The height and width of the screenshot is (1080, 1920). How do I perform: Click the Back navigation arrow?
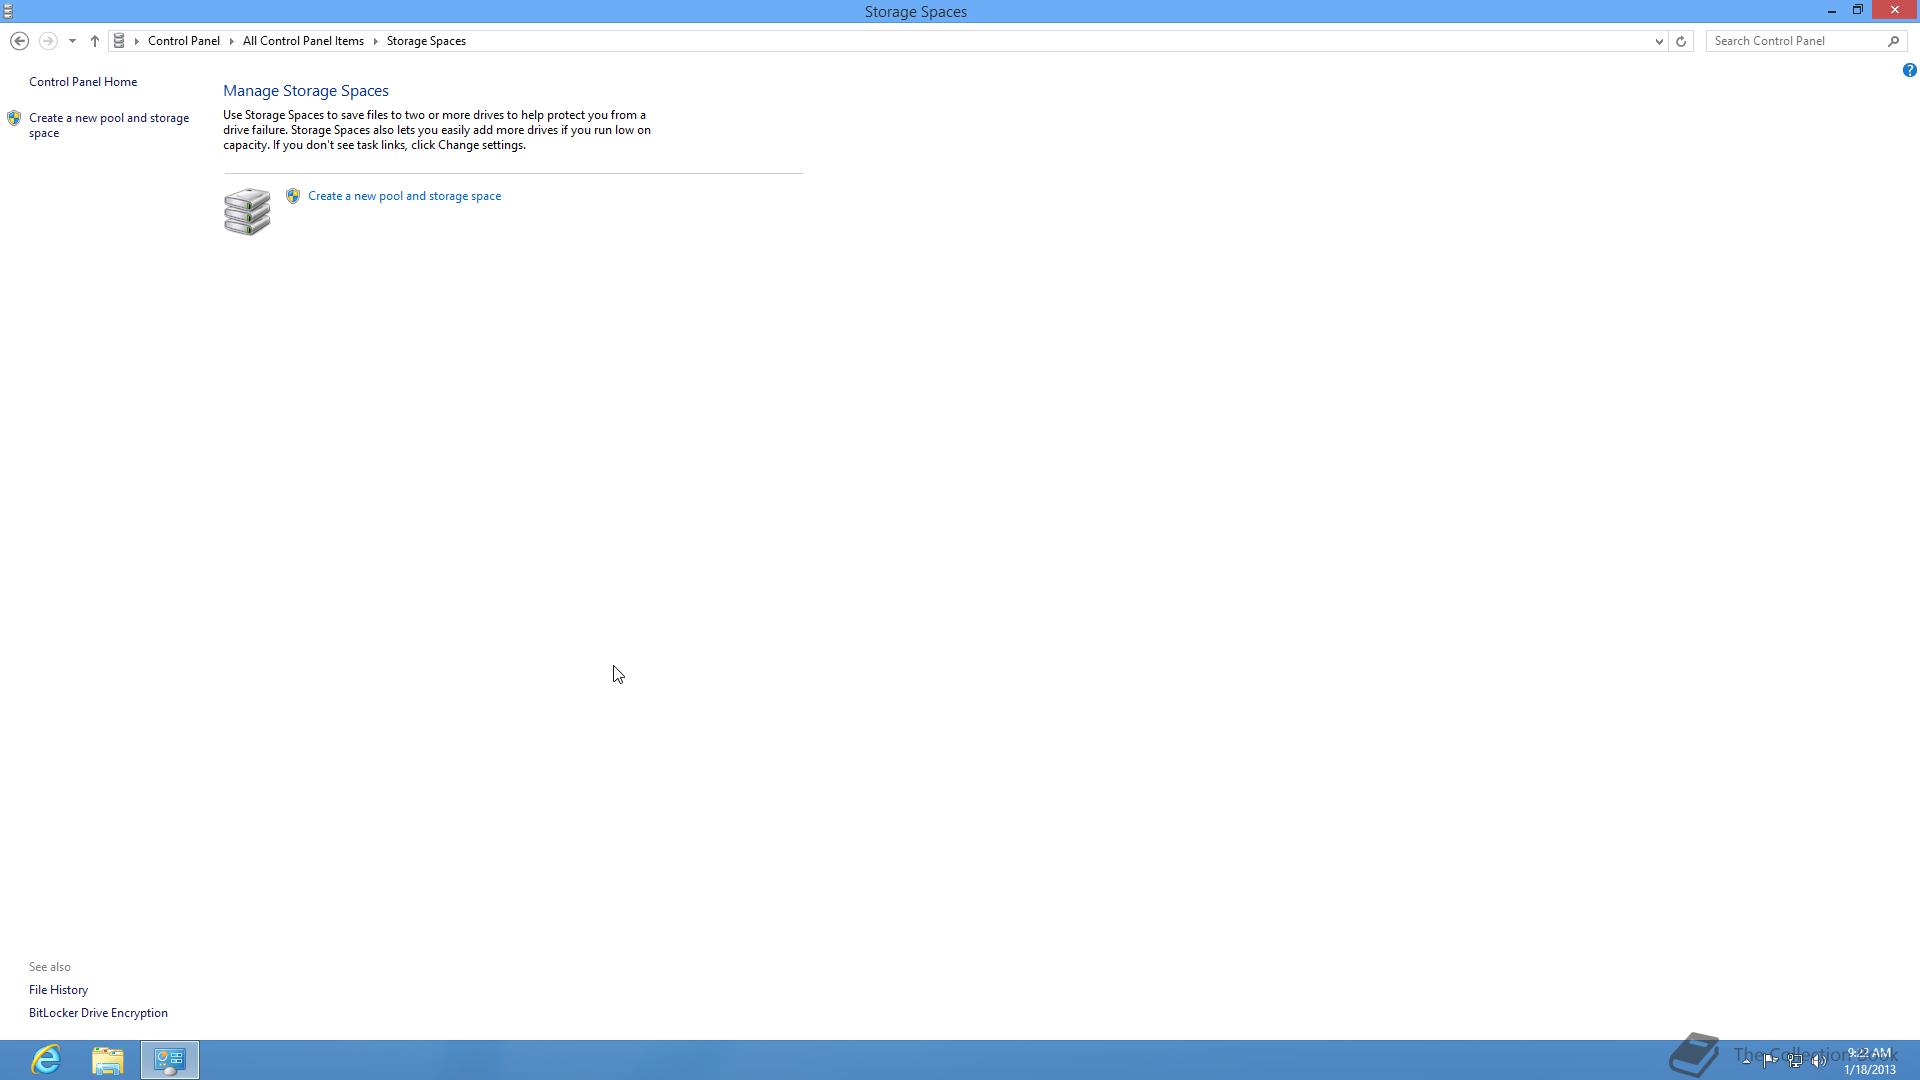coord(19,41)
